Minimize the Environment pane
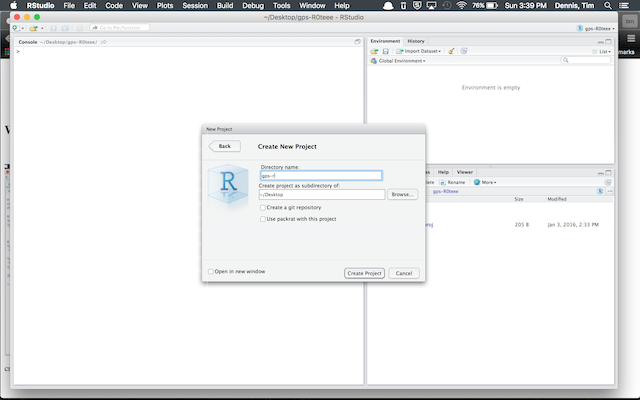Viewport: 640px width, 400px height. coord(600,42)
